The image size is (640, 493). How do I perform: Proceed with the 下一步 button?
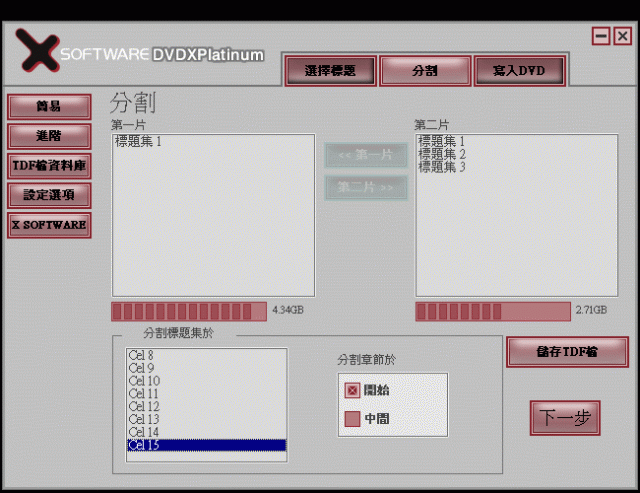[x=565, y=418]
